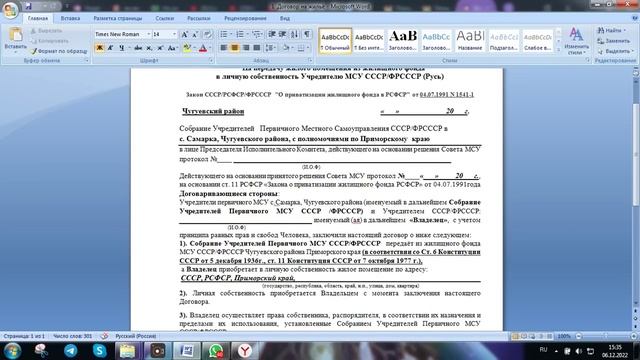This screenshot has height=360, width=640.
Task: Apply bulleted list
Action: pyautogui.click(x=224, y=34)
